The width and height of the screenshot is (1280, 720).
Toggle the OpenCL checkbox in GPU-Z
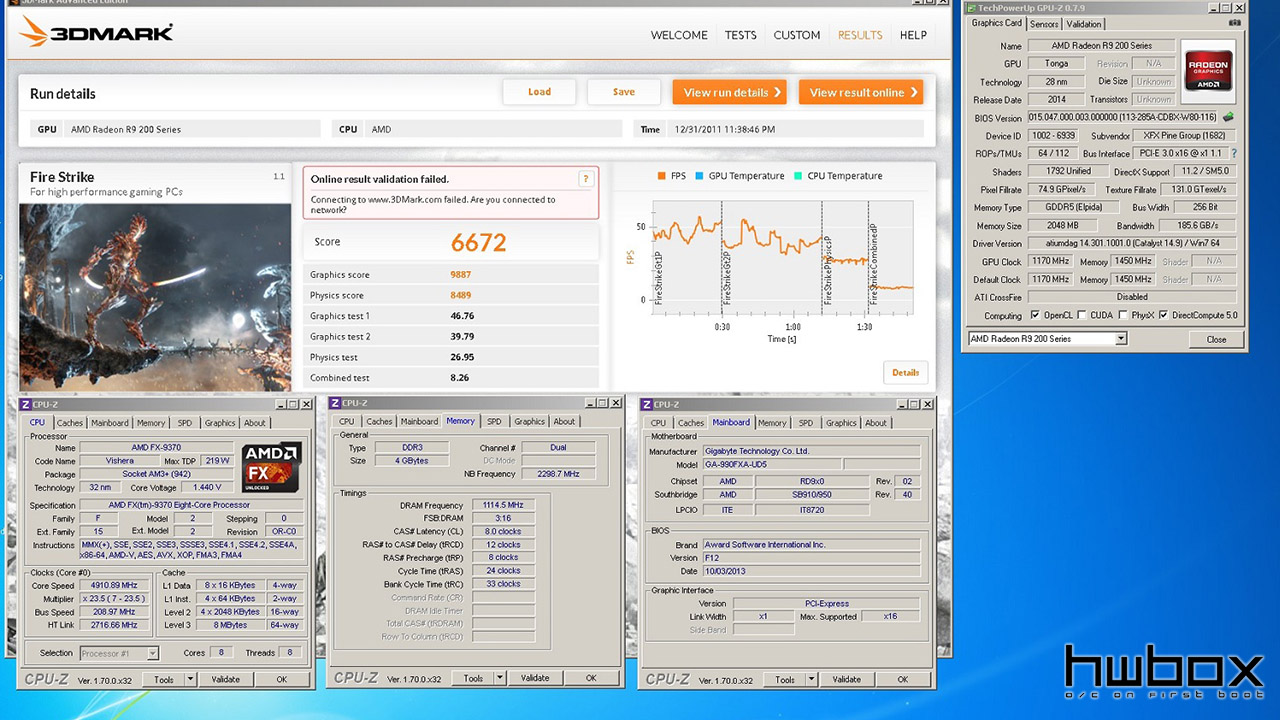(x=1035, y=315)
